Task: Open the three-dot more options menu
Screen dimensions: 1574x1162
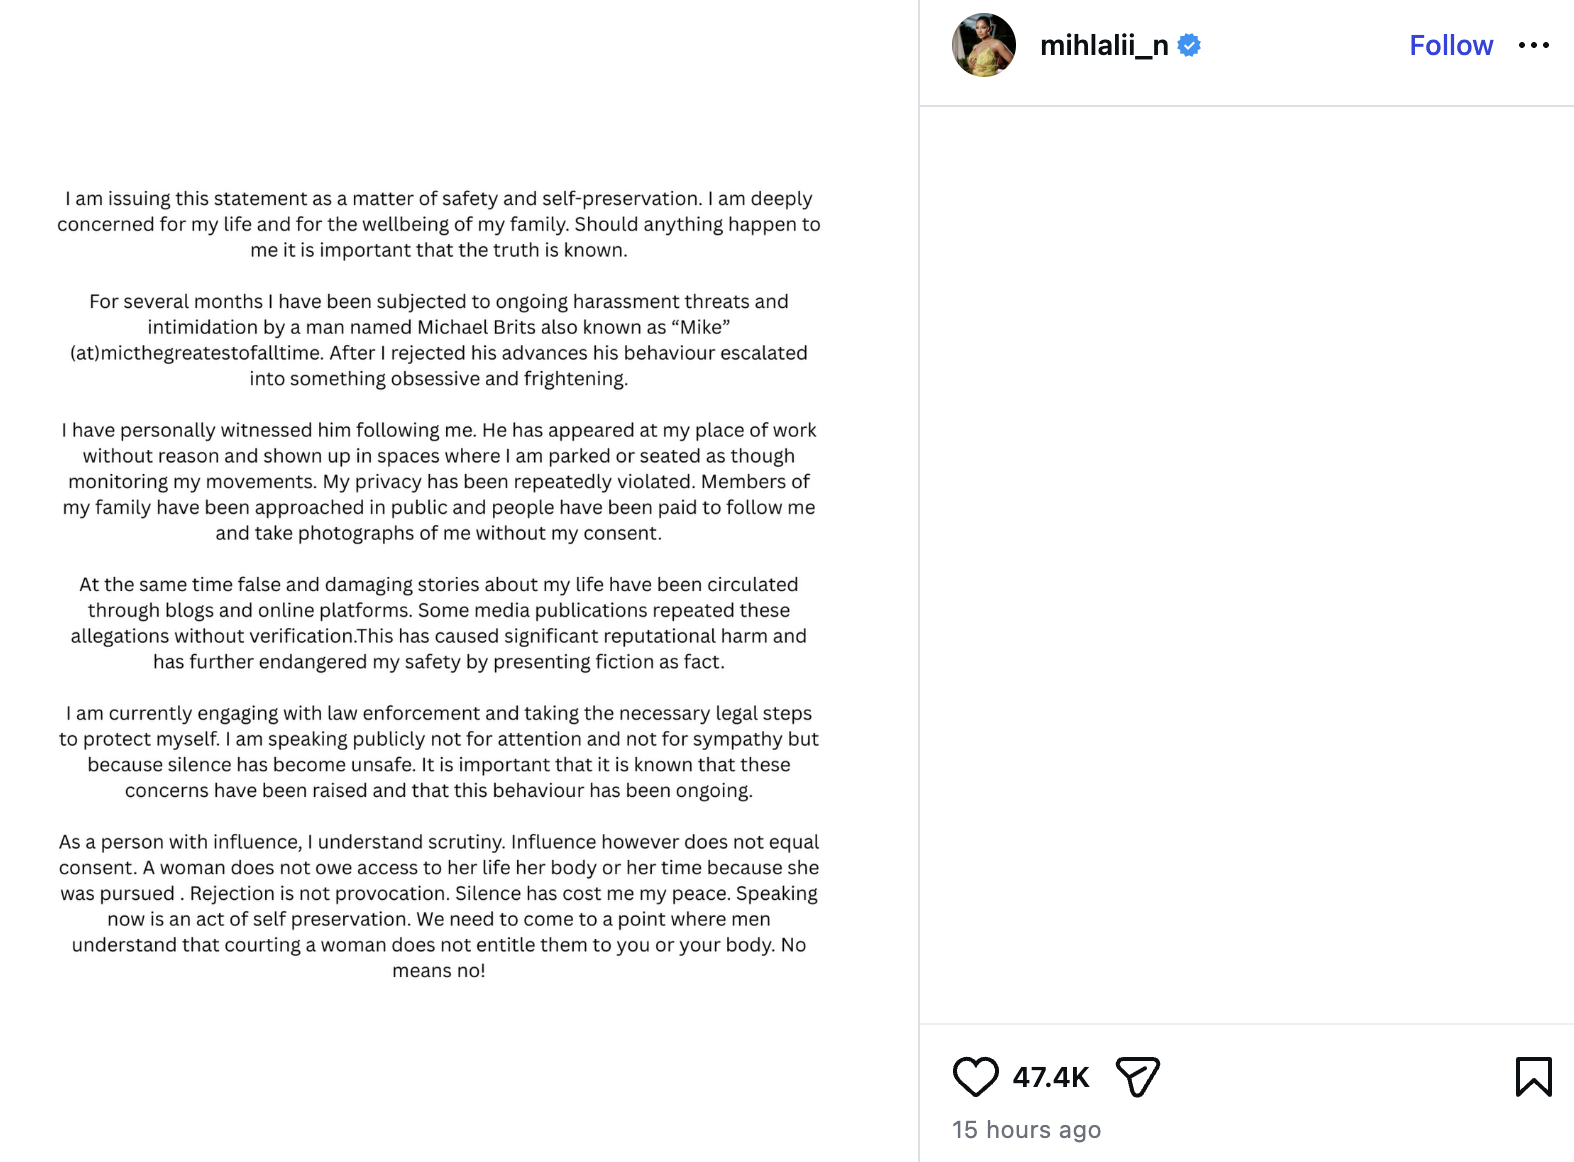Action: tap(1533, 45)
